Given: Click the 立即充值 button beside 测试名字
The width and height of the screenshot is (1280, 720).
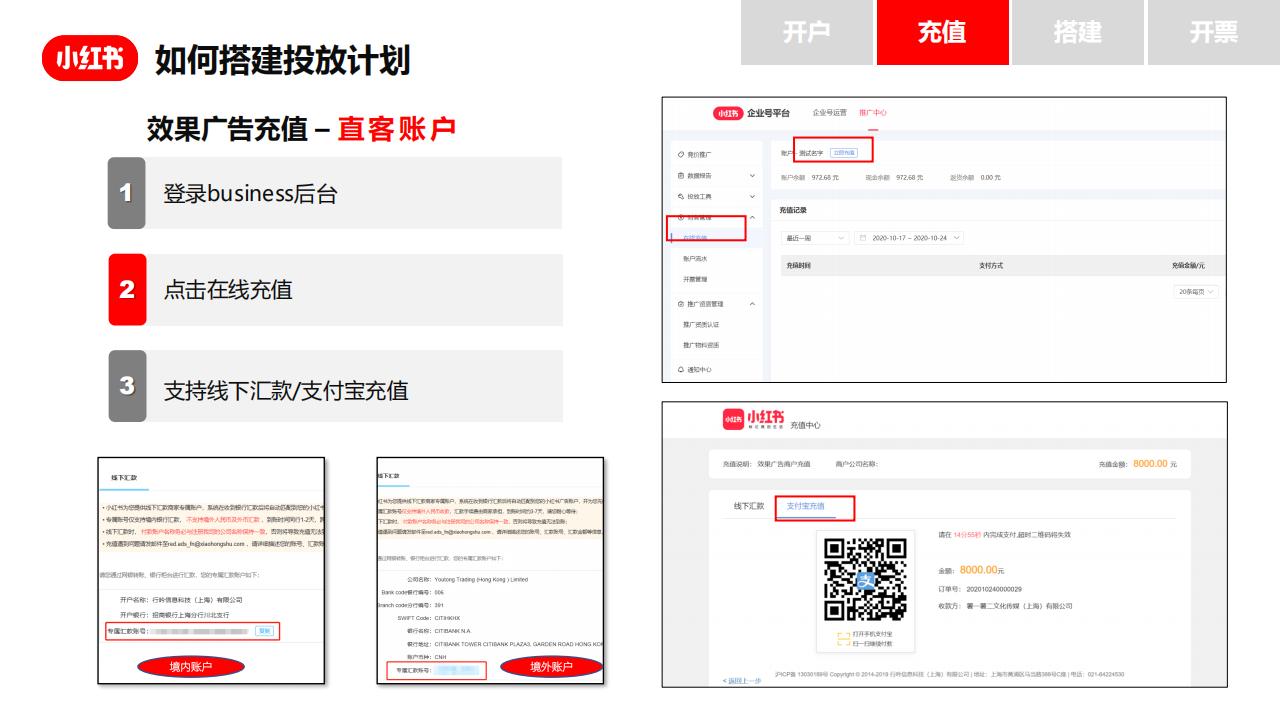Looking at the screenshot, I should tap(844, 152).
